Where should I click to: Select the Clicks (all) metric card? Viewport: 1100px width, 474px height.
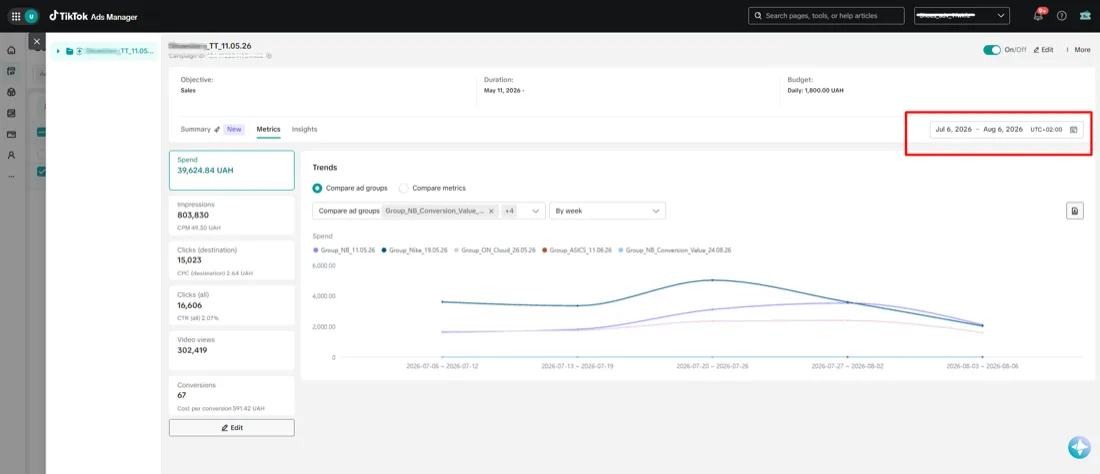(x=232, y=304)
